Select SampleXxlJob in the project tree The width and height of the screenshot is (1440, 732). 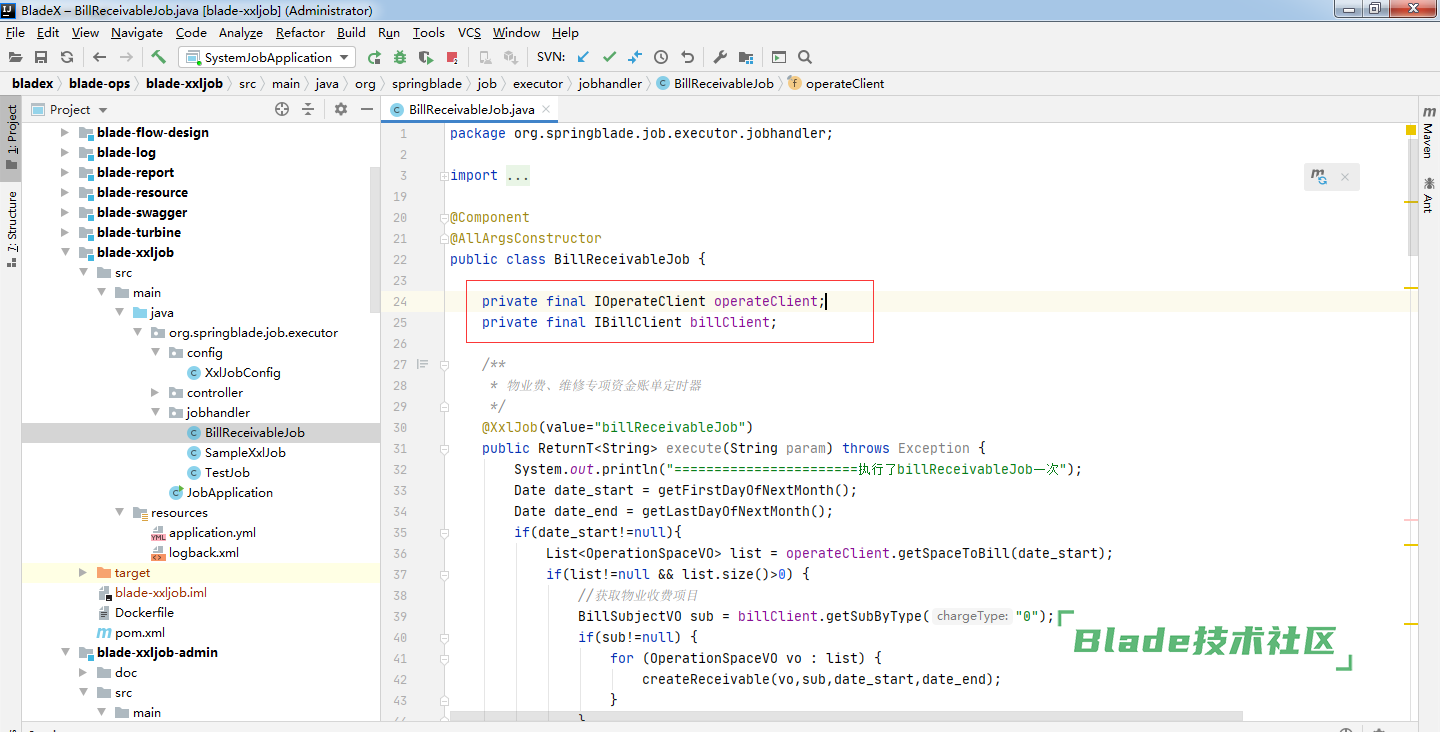click(x=245, y=452)
